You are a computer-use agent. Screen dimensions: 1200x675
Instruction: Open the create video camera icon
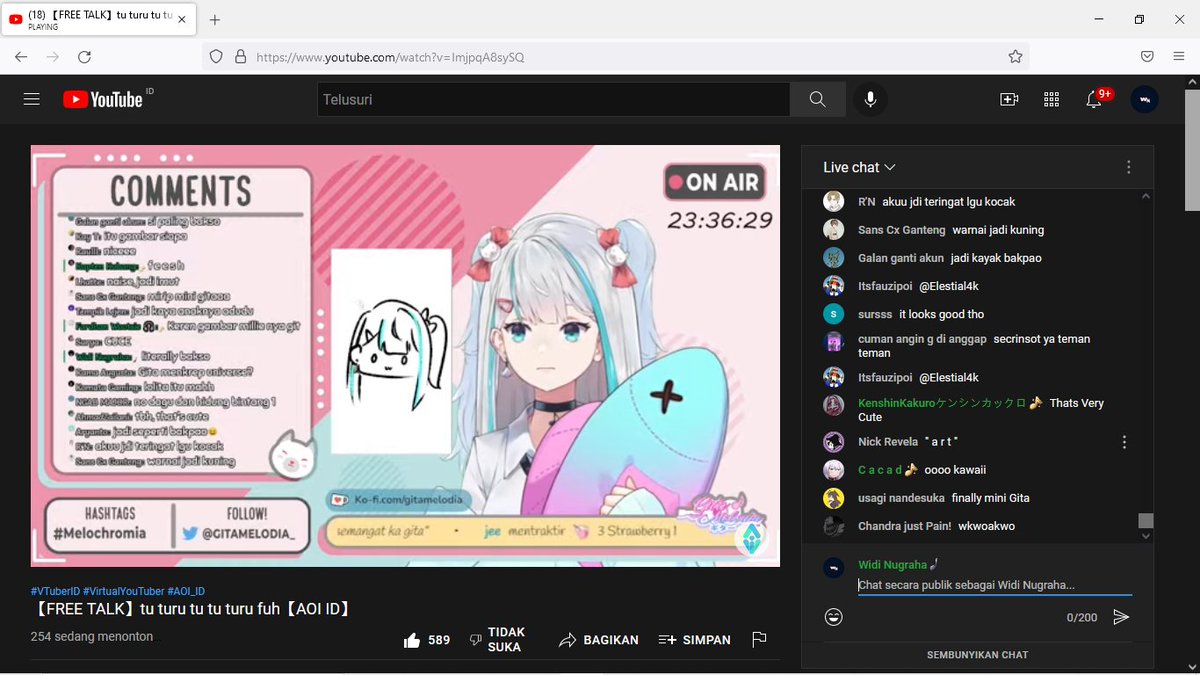[x=1008, y=99]
